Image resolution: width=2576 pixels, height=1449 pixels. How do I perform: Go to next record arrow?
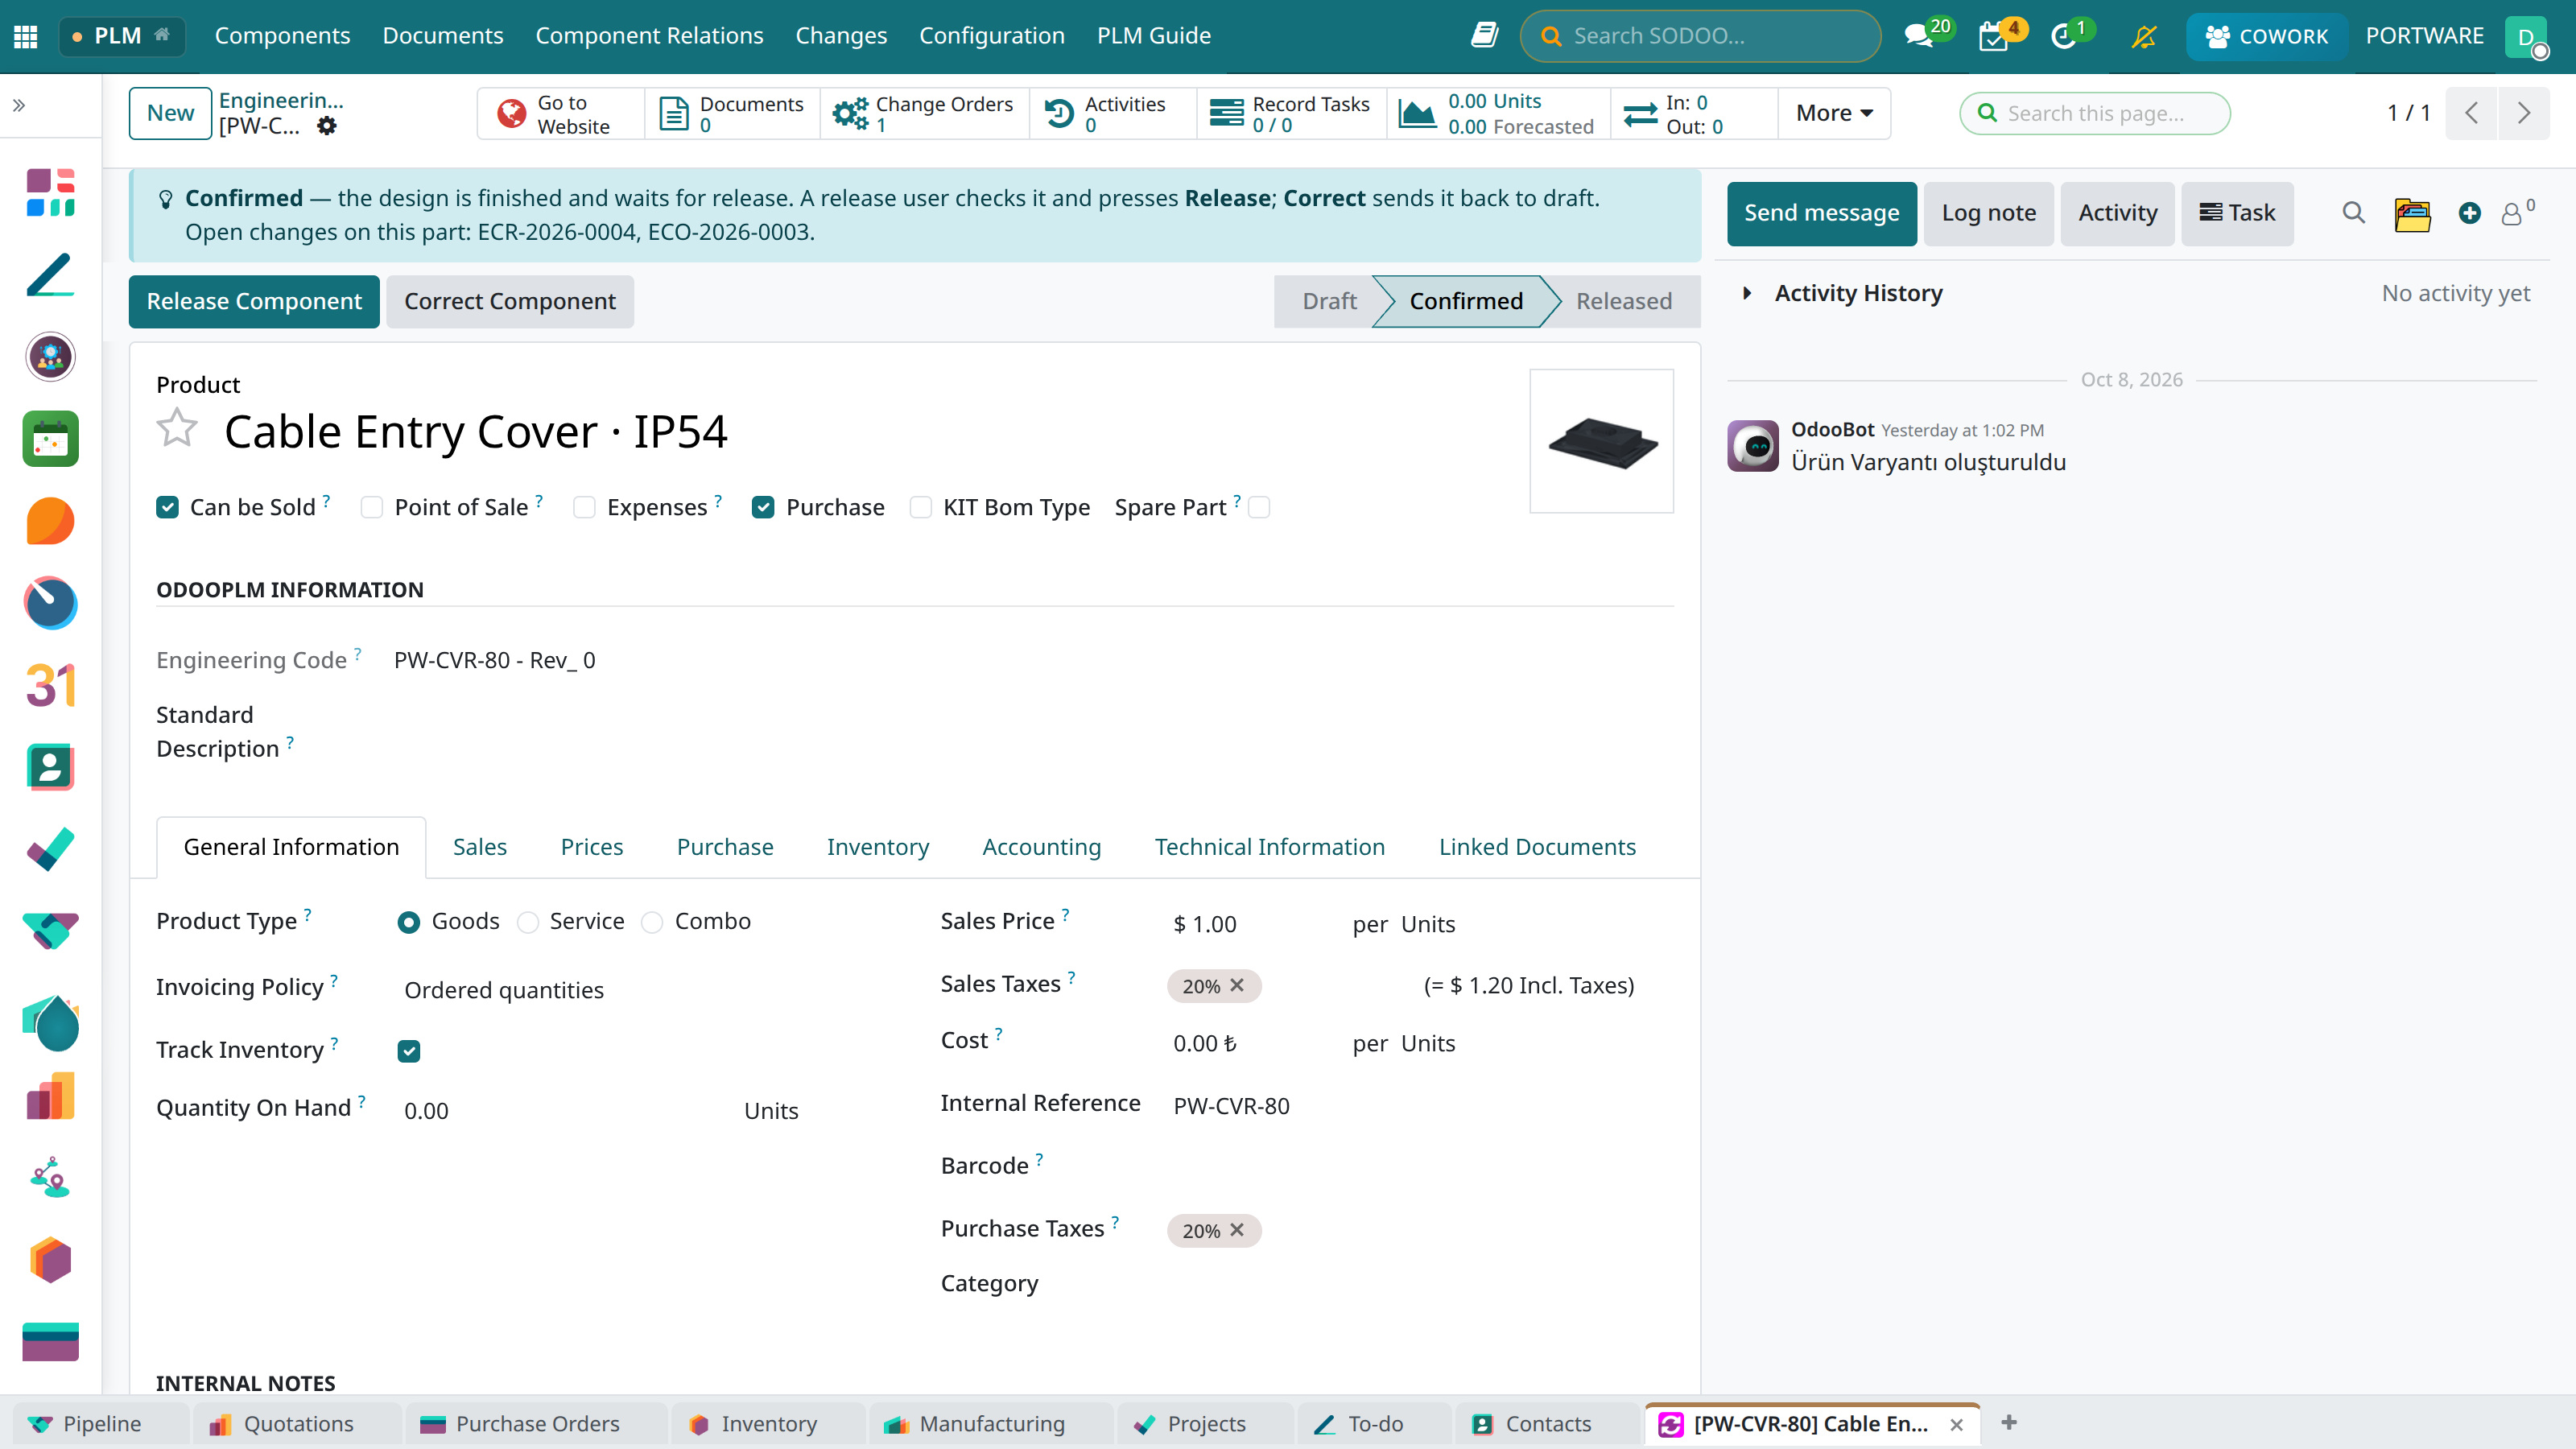pyautogui.click(x=2523, y=113)
